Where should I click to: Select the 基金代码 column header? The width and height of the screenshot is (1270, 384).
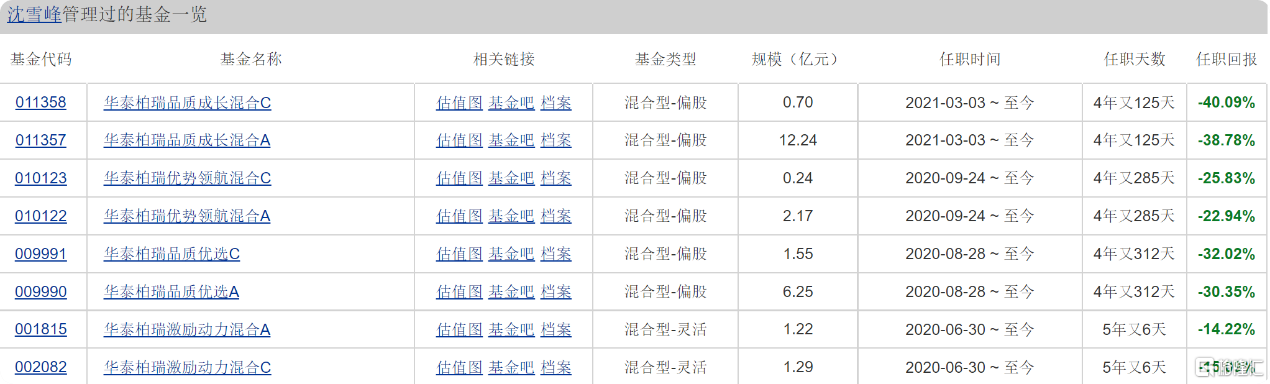[41, 59]
